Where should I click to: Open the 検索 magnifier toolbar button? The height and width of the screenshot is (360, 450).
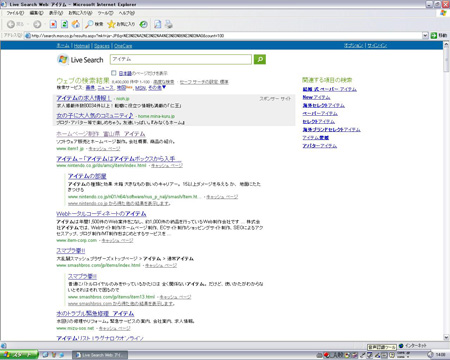94,24
